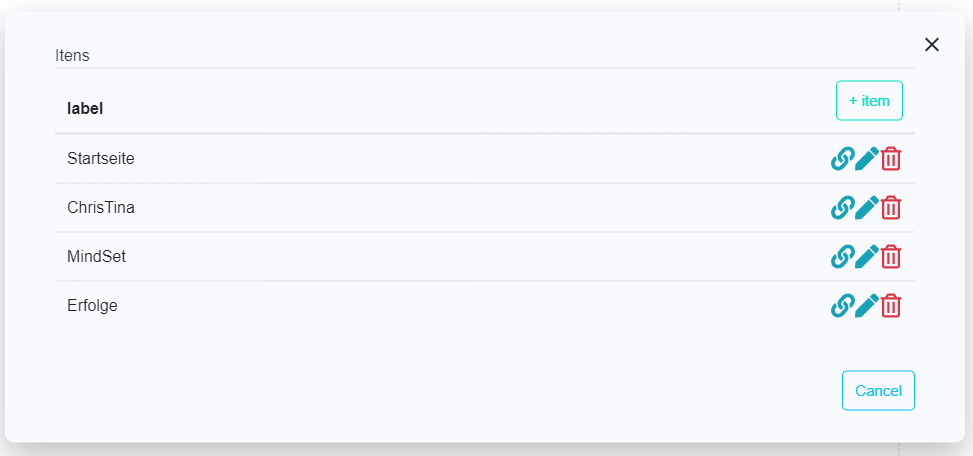Viewport: 973px width, 456px height.
Task: Click the Erfolge row label
Action: tap(92, 306)
